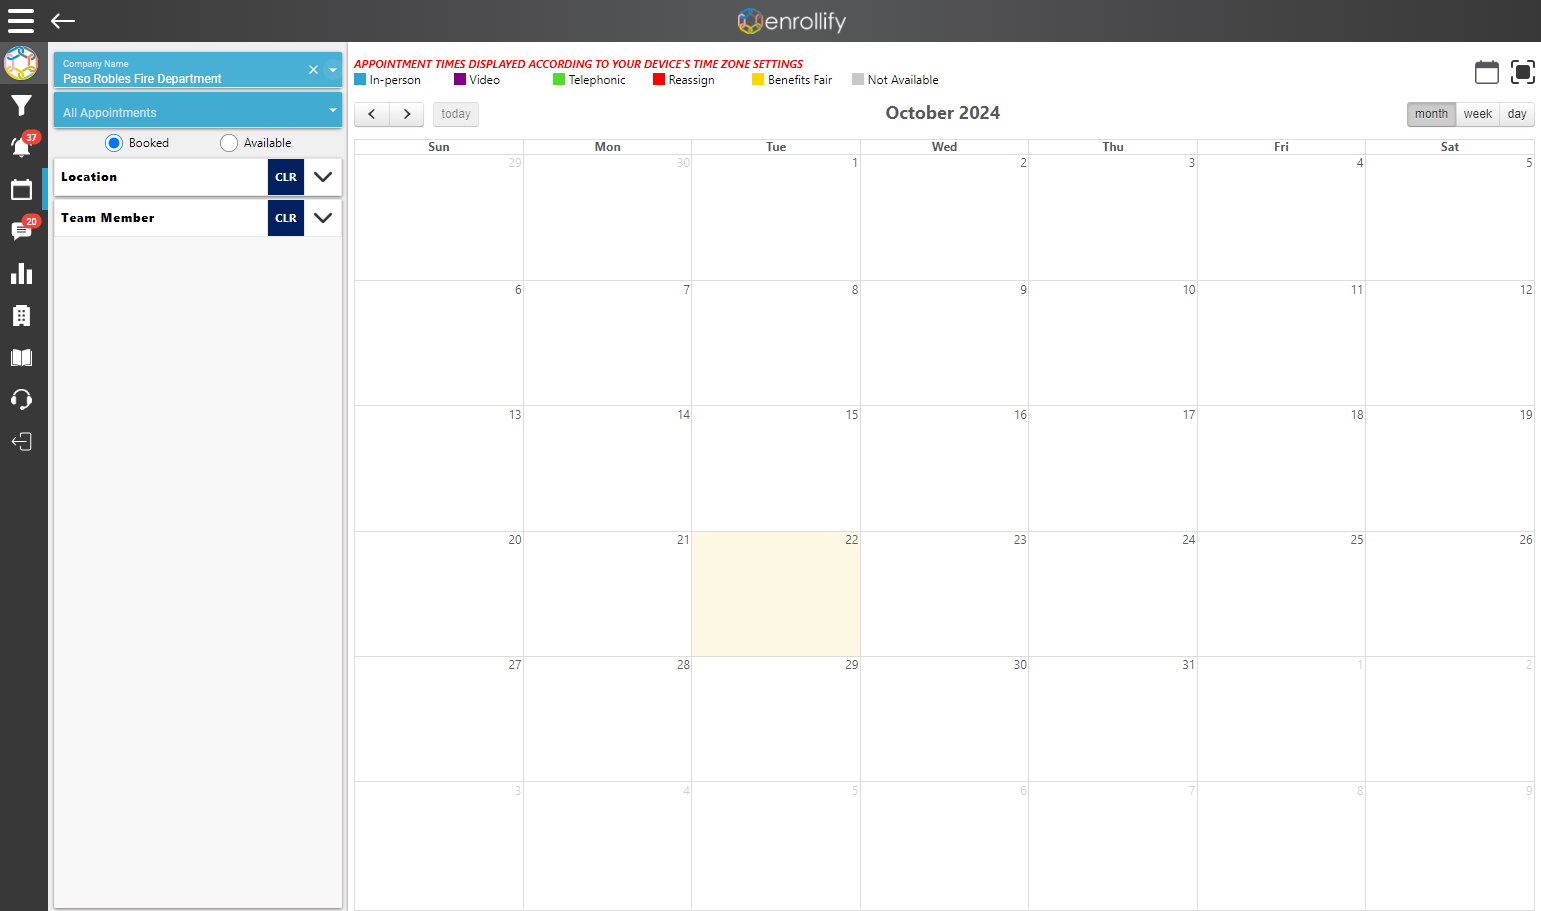
Task: Select the highlighted October 22 day cell
Action: 776,594
